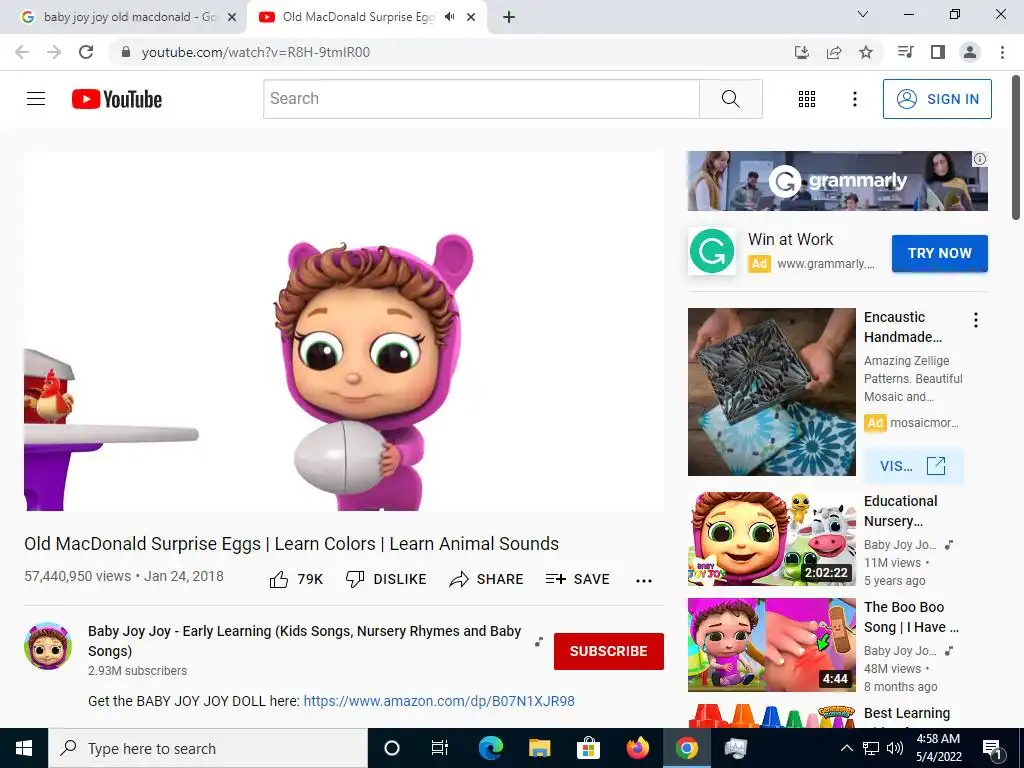Screen dimensions: 1024x768
Task: Open more actions ellipsis below the video
Action: click(x=644, y=581)
